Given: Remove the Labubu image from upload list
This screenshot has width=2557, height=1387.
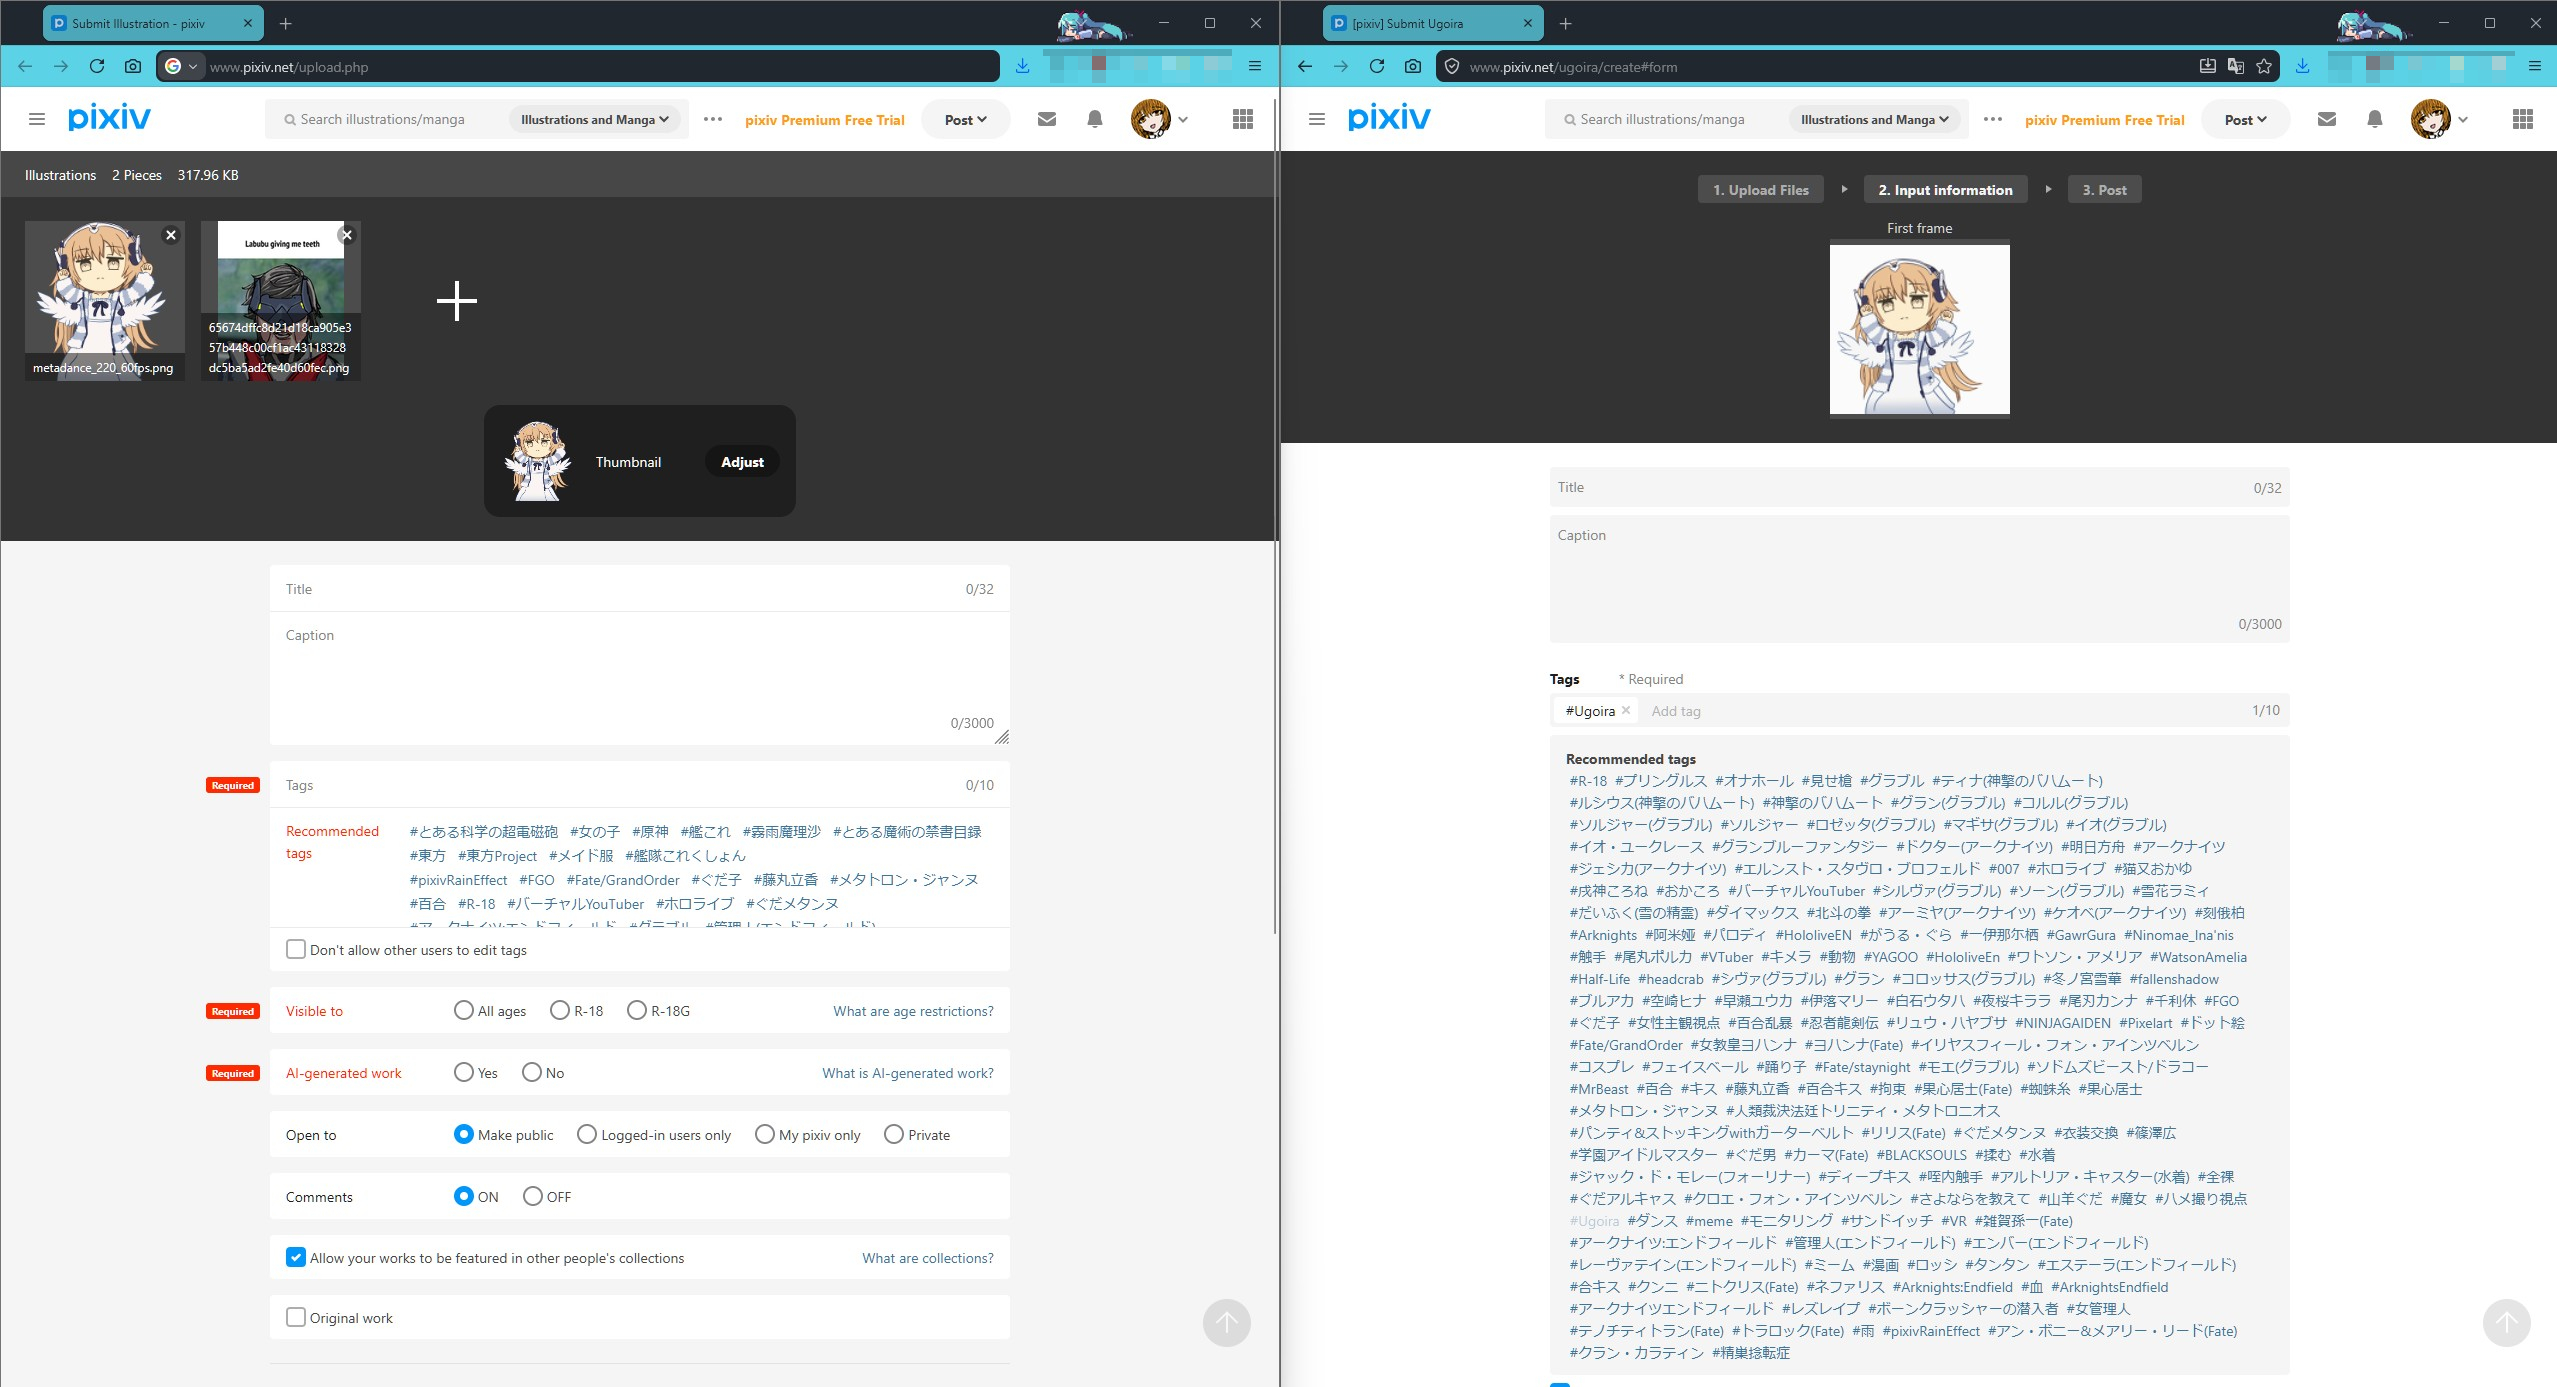Looking at the screenshot, I should (x=347, y=235).
